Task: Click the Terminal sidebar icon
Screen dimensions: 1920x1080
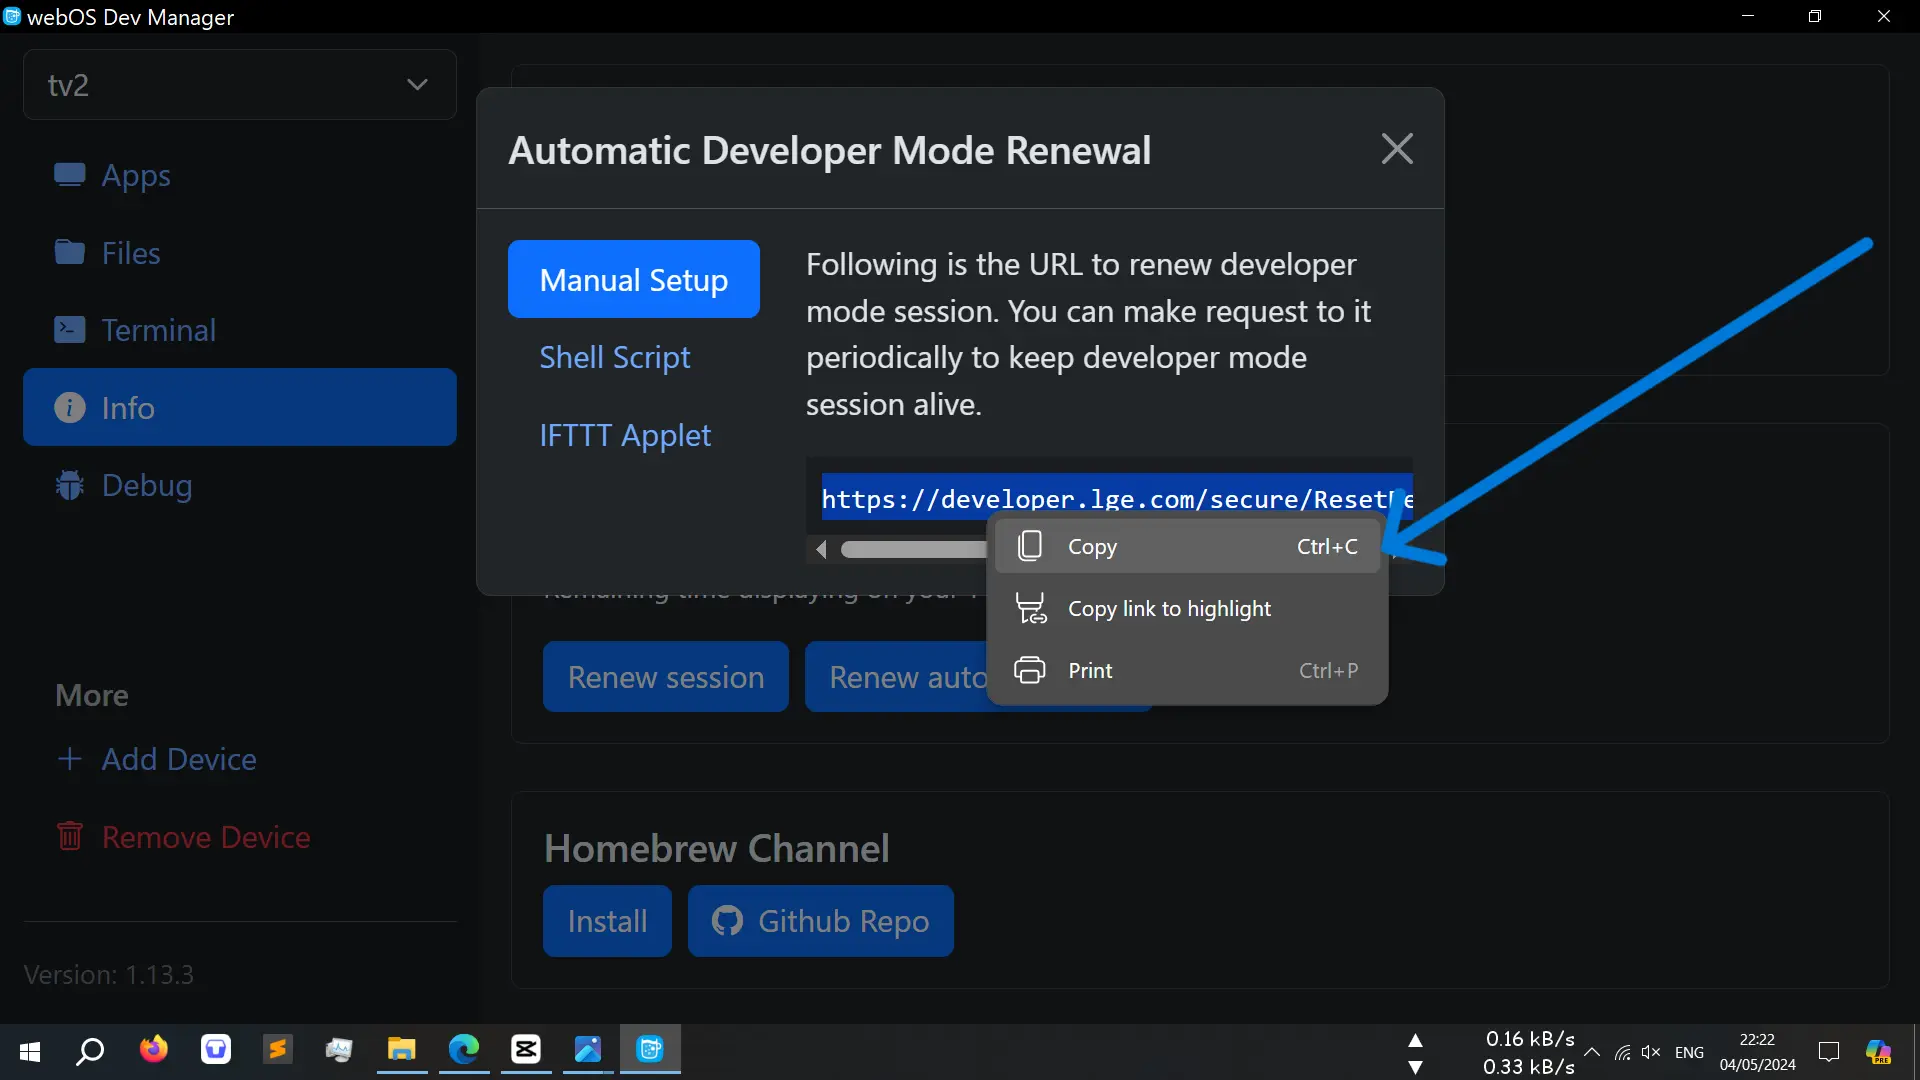Action: 69,329
